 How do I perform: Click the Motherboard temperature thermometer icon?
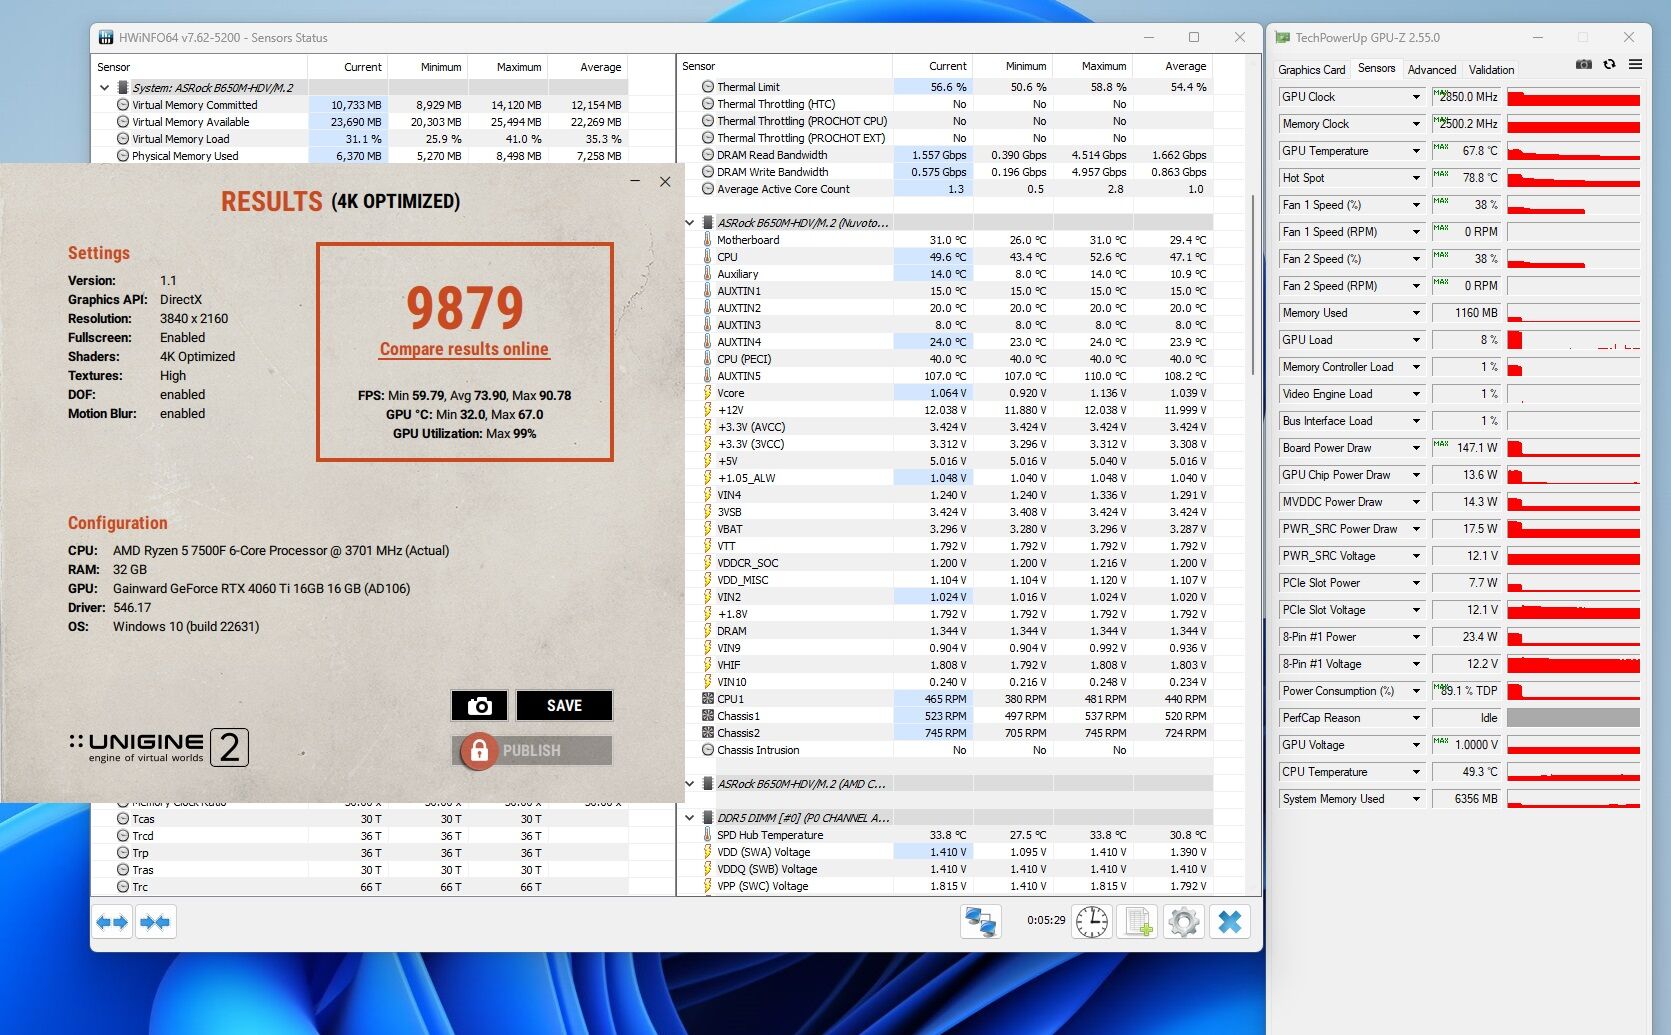pyautogui.click(x=708, y=240)
